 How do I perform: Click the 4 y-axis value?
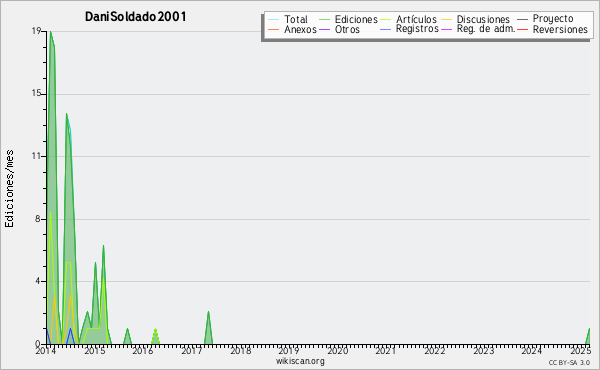[x=38, y=281]
